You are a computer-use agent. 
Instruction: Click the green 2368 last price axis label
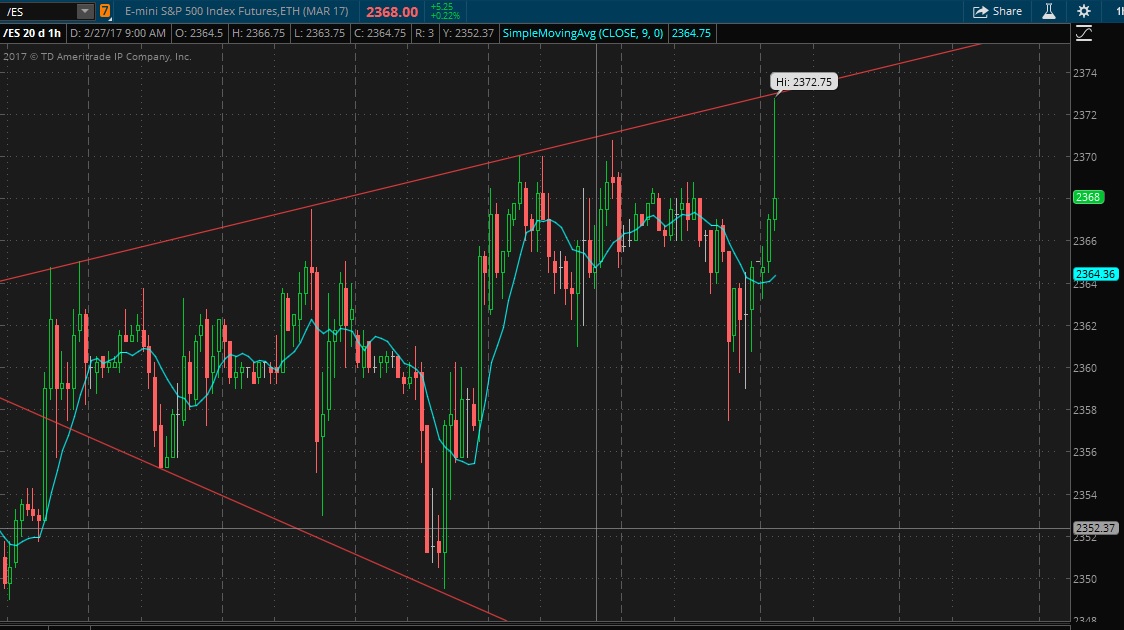1087,197
